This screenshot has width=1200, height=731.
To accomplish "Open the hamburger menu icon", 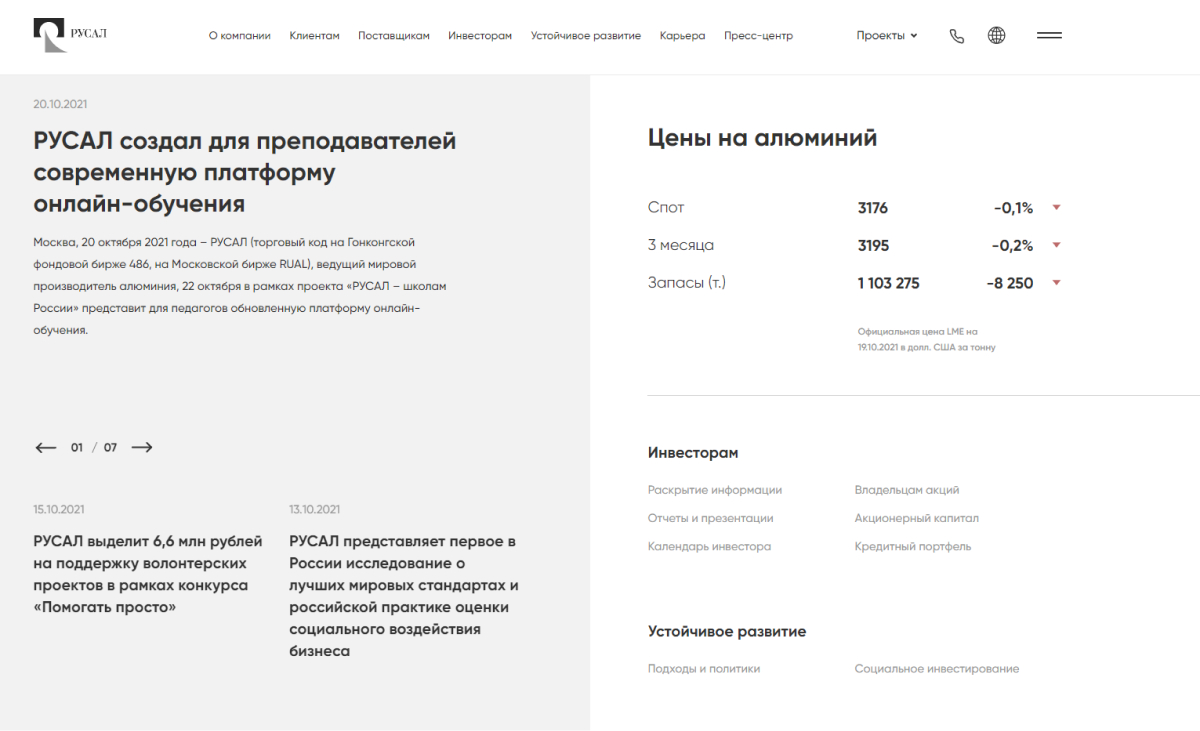I will click(x=1049, y=35).
